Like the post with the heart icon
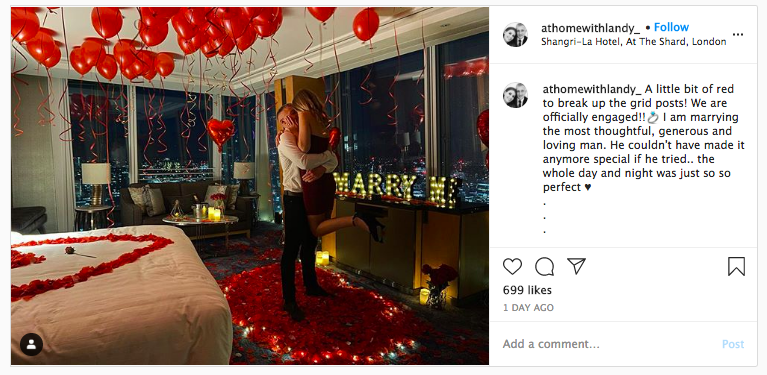Screen dimensions: 767x375 [512, 266]
